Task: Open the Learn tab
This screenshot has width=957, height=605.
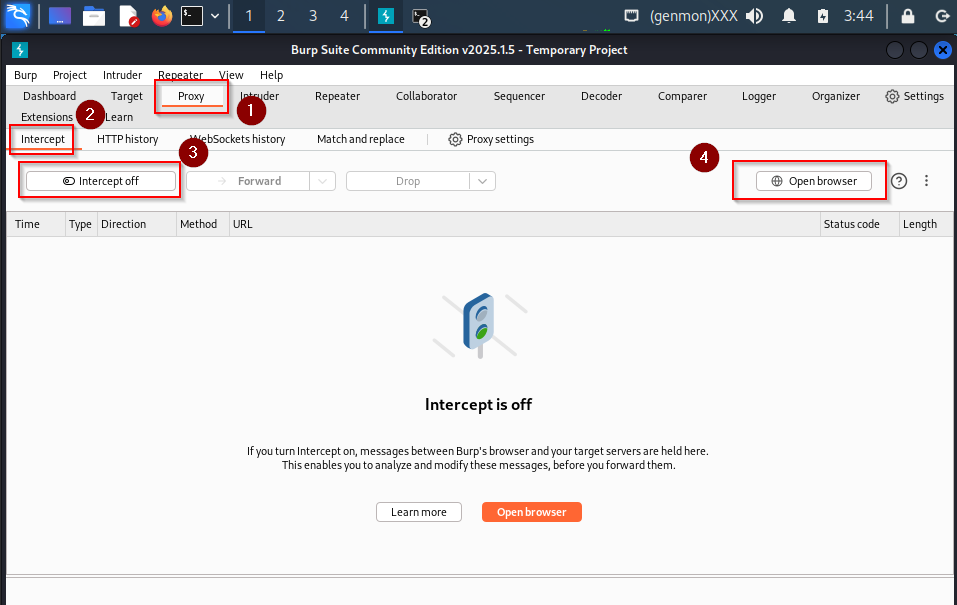Action: coord(119,117)
